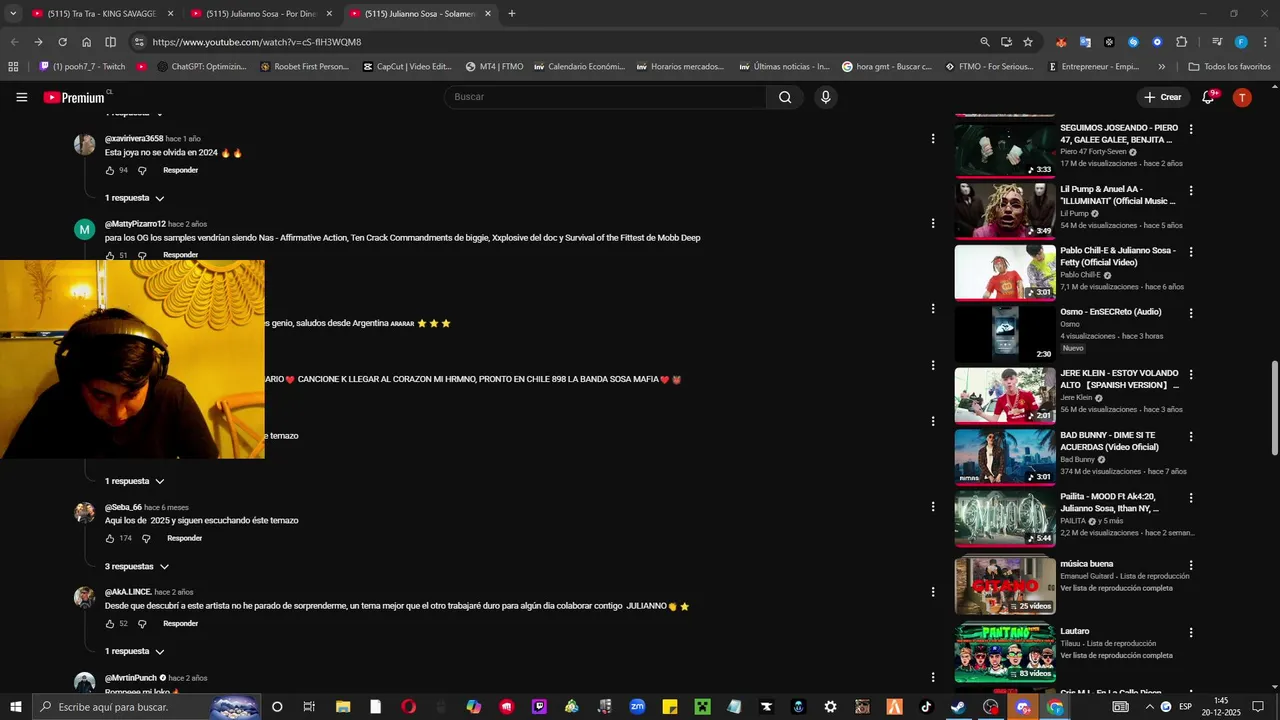
Task: Expand 1 respuesta under @AkA.LINCE.
Action: click(134, 651)
